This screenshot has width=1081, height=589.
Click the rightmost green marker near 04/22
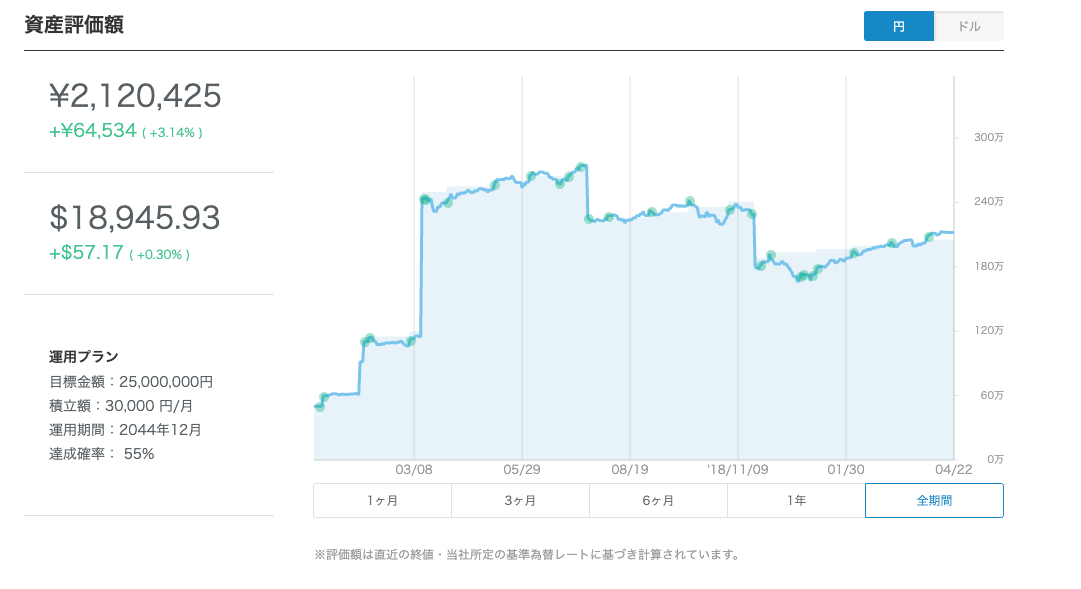[929, 237]
